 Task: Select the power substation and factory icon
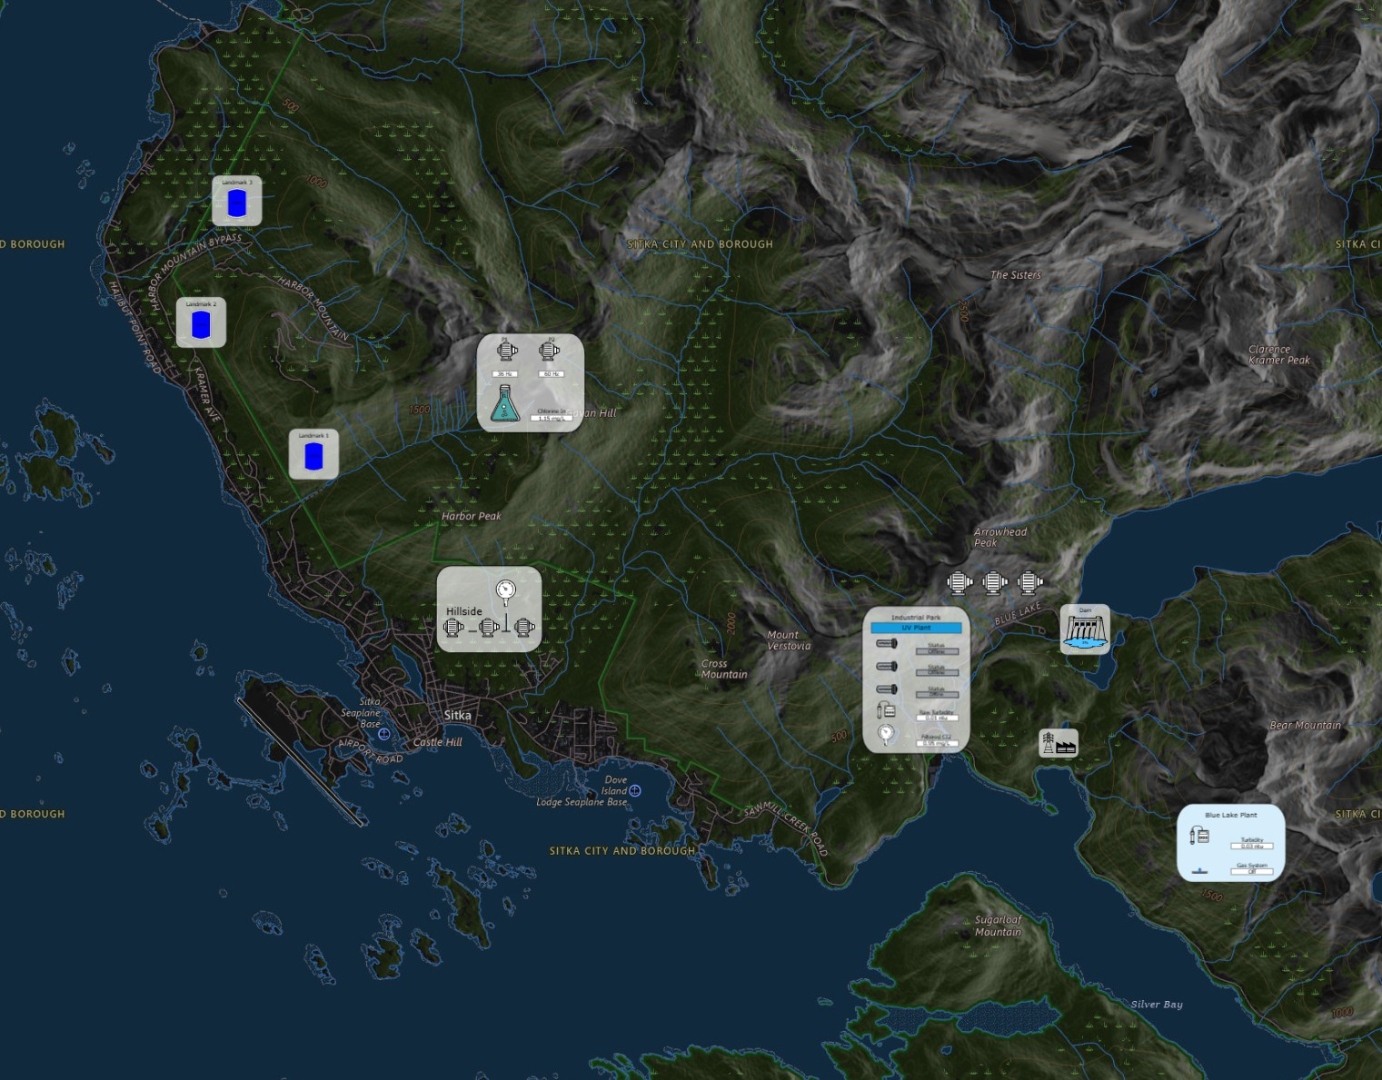pos(1057,741)
